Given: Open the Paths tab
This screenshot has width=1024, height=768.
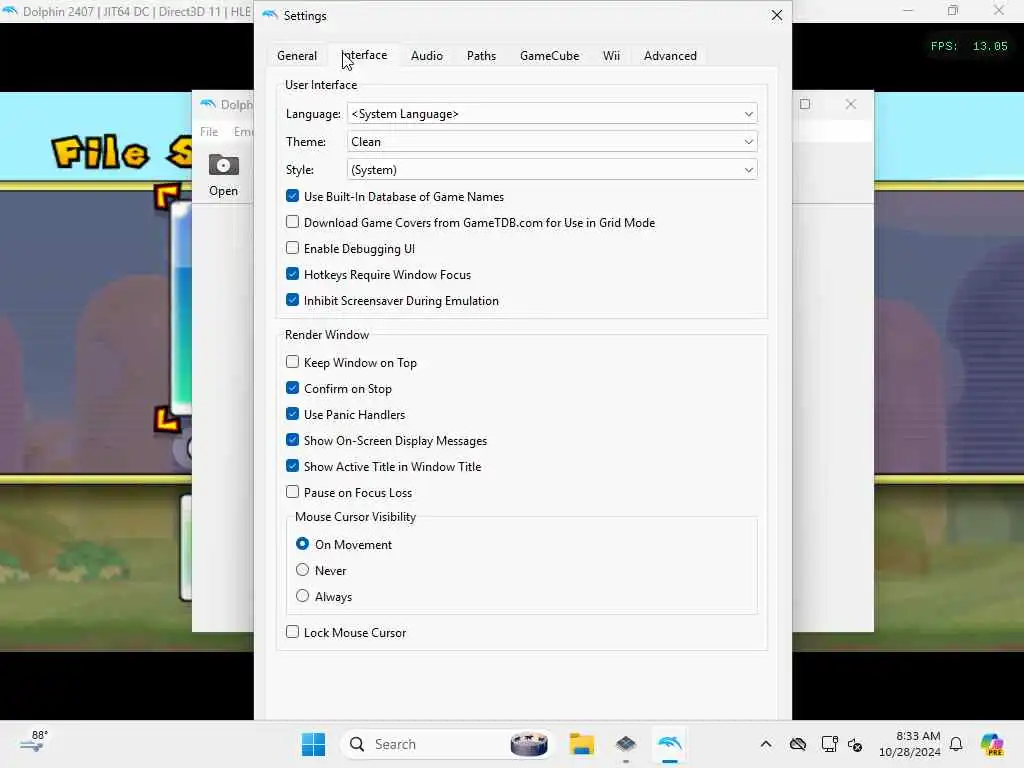Looking at the screenshot, I should coord(481,56).
